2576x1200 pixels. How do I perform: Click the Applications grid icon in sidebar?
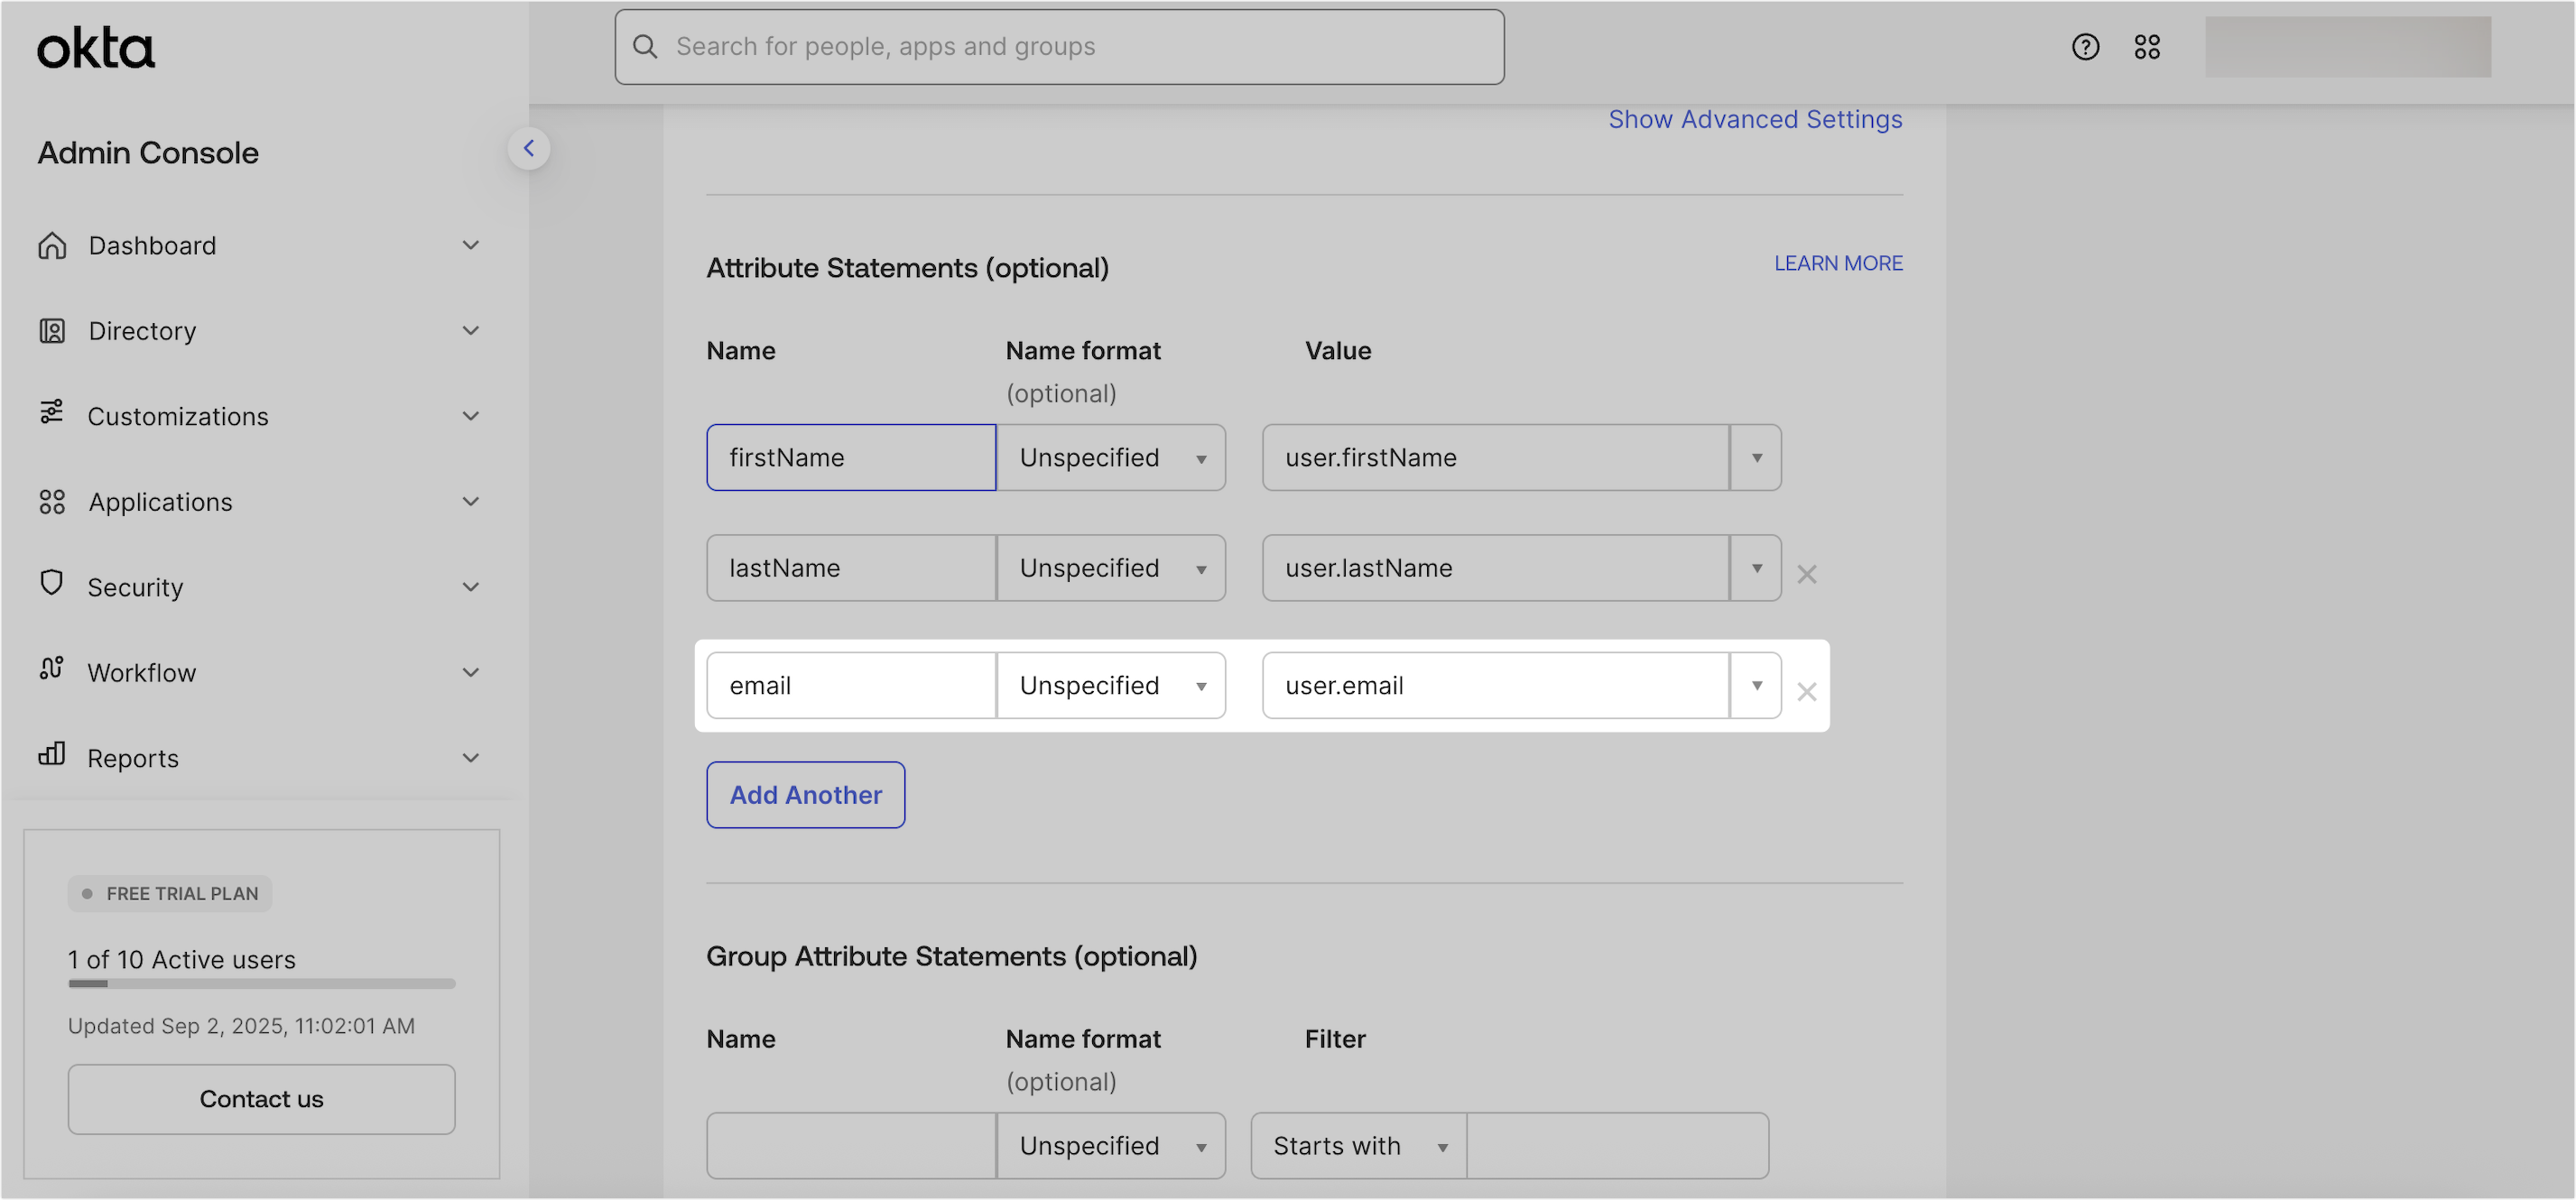pyautogui.click(x=52, y=502)
